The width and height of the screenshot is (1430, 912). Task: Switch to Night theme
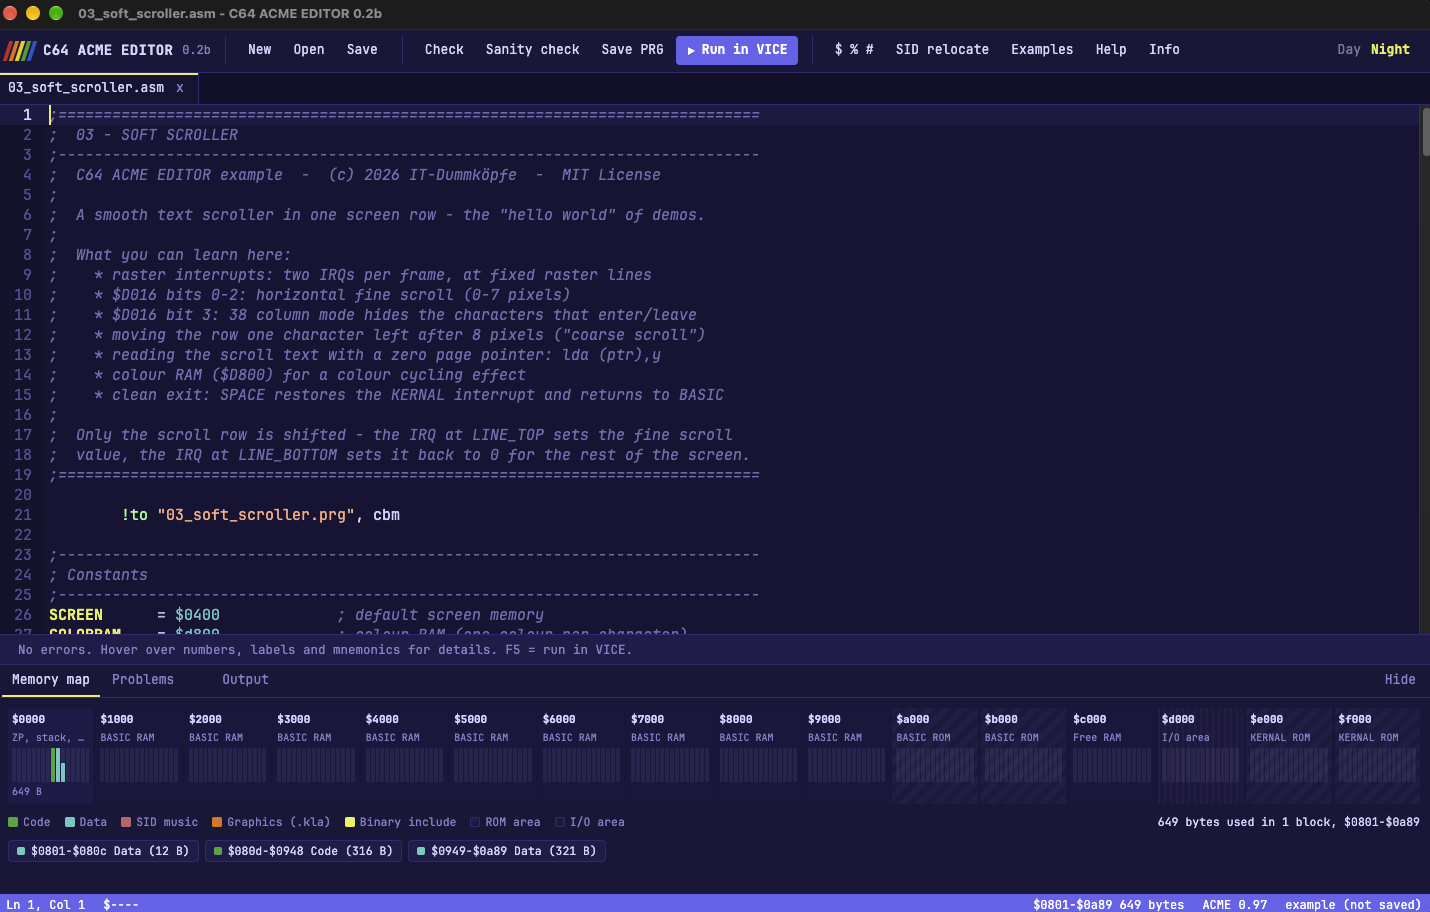(1390, 50)
